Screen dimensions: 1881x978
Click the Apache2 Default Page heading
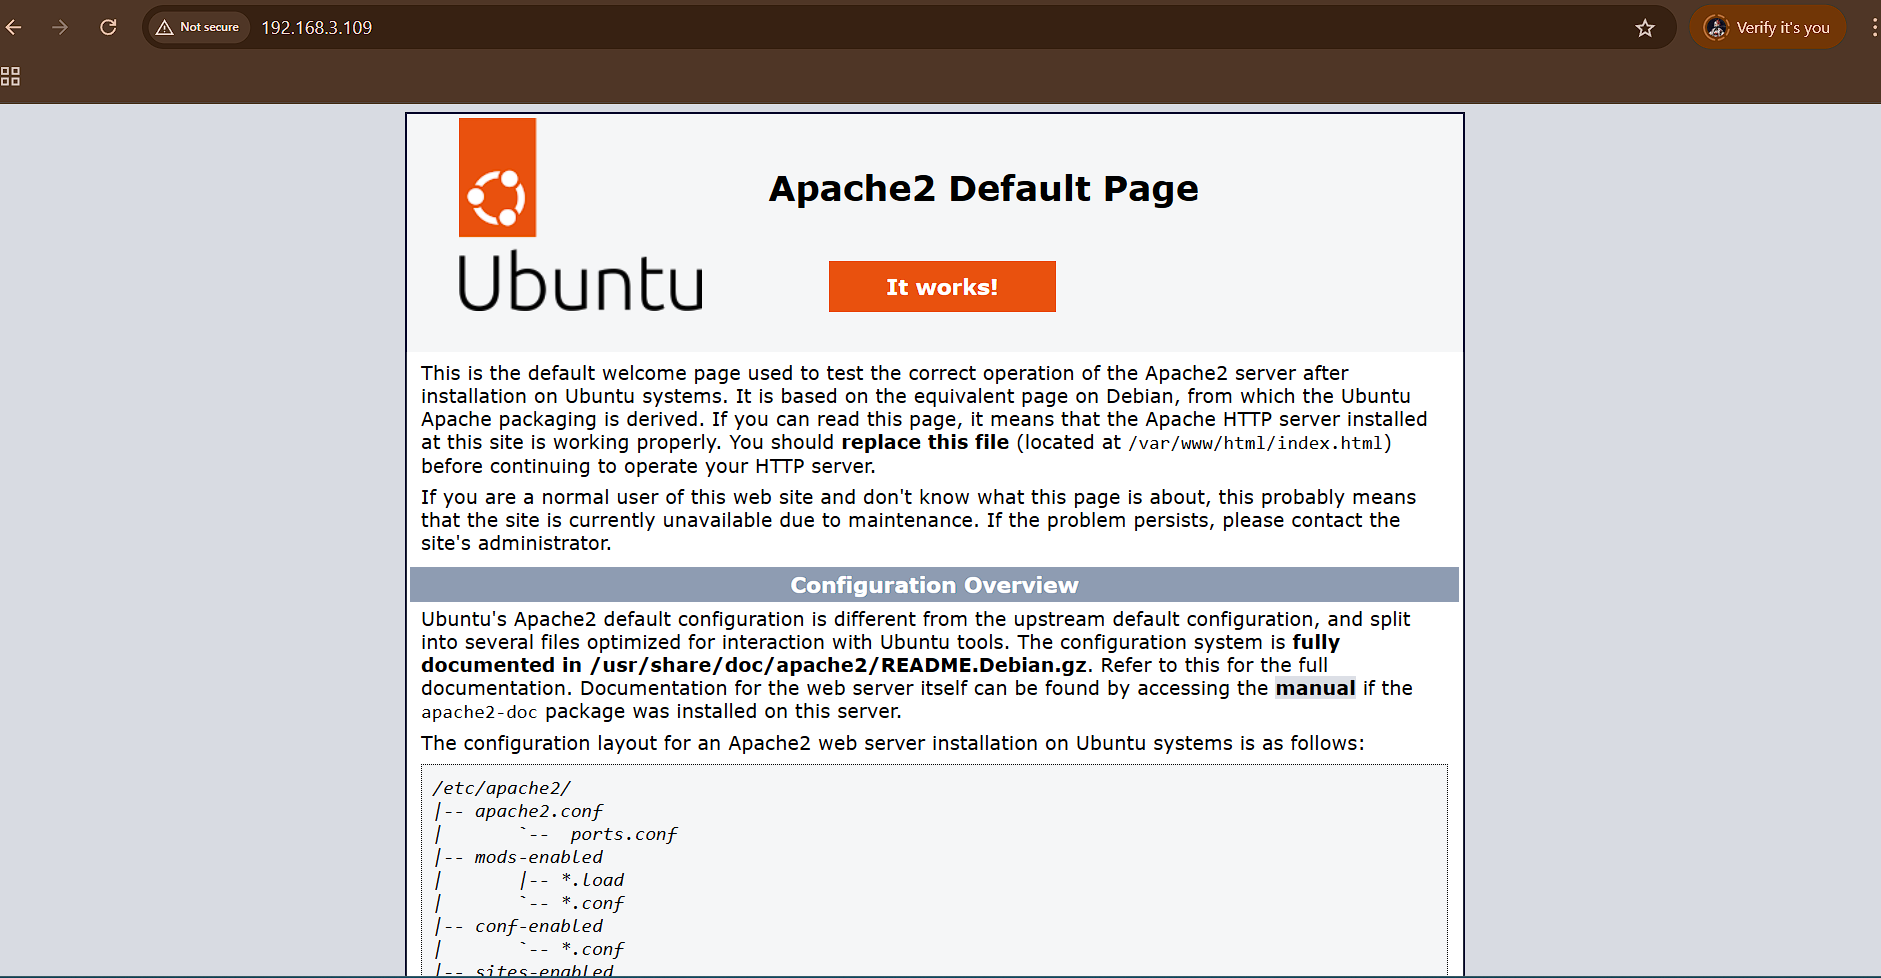[x=983, y=188]
